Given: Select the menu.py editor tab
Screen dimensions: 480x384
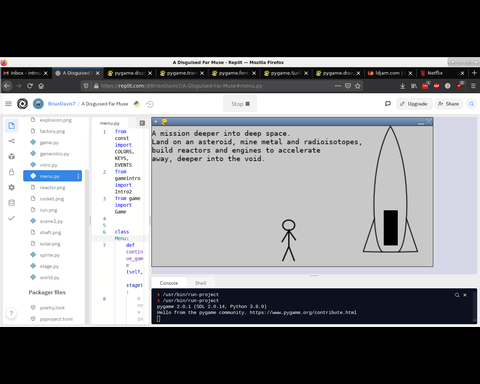Looking at the screenshot, I should click(110, 123).
